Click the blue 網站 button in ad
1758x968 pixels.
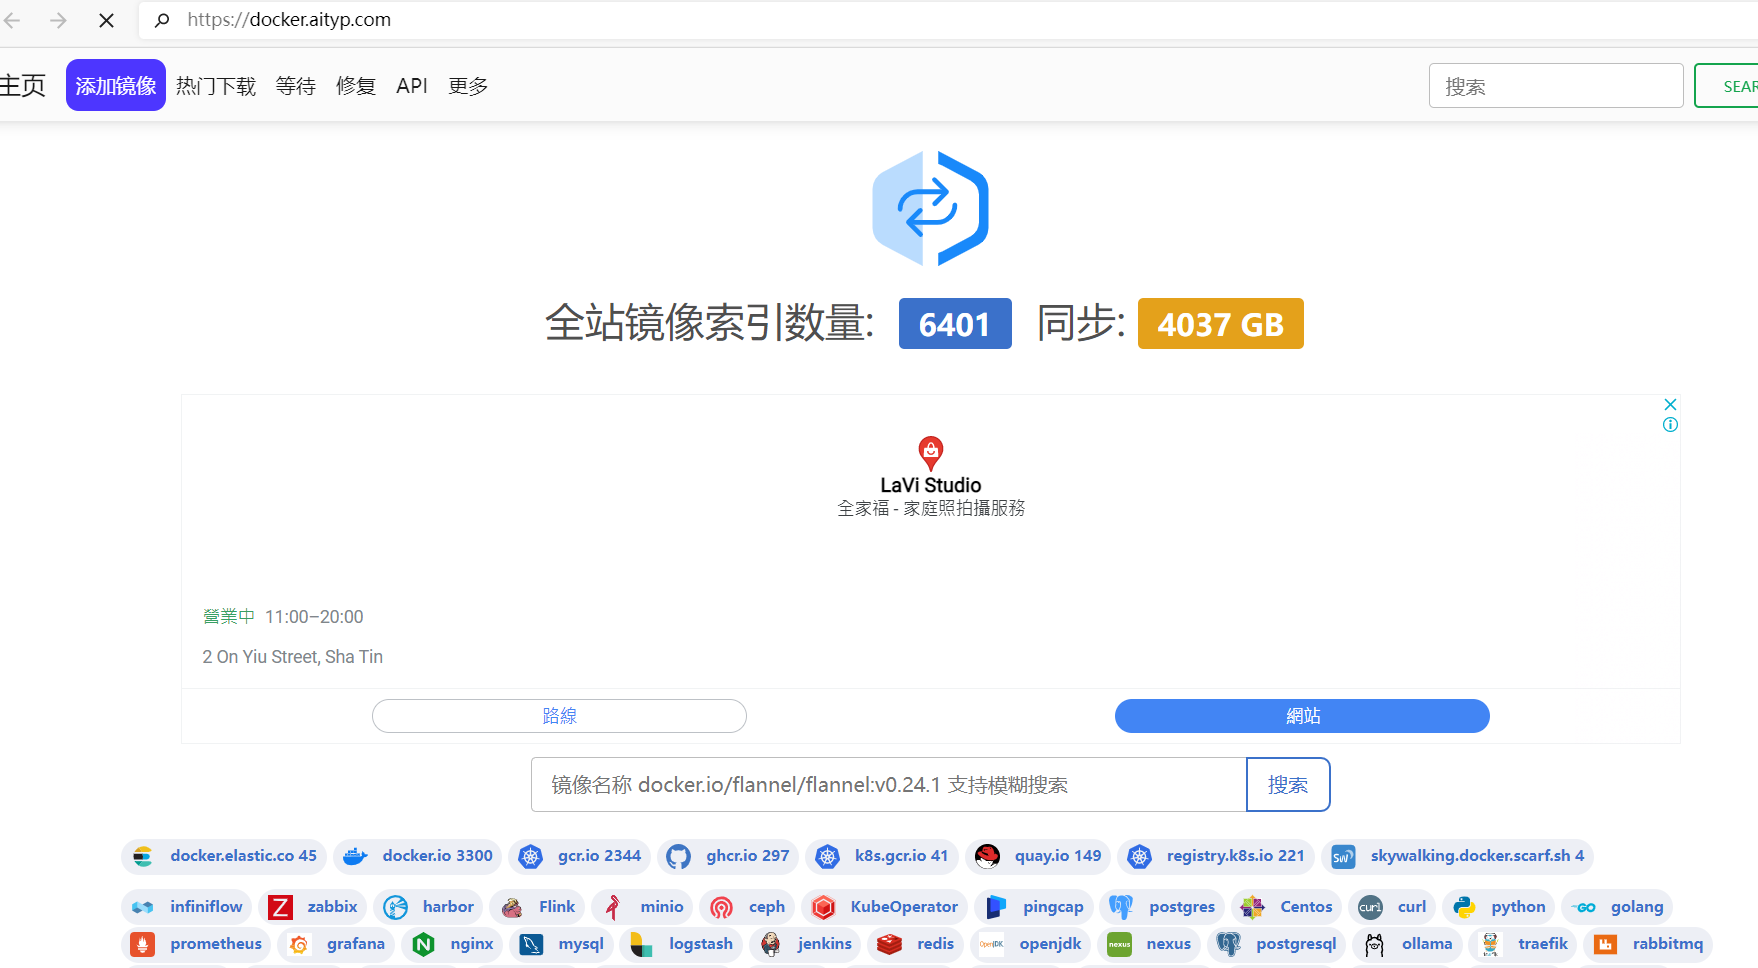coord(1302,716)
